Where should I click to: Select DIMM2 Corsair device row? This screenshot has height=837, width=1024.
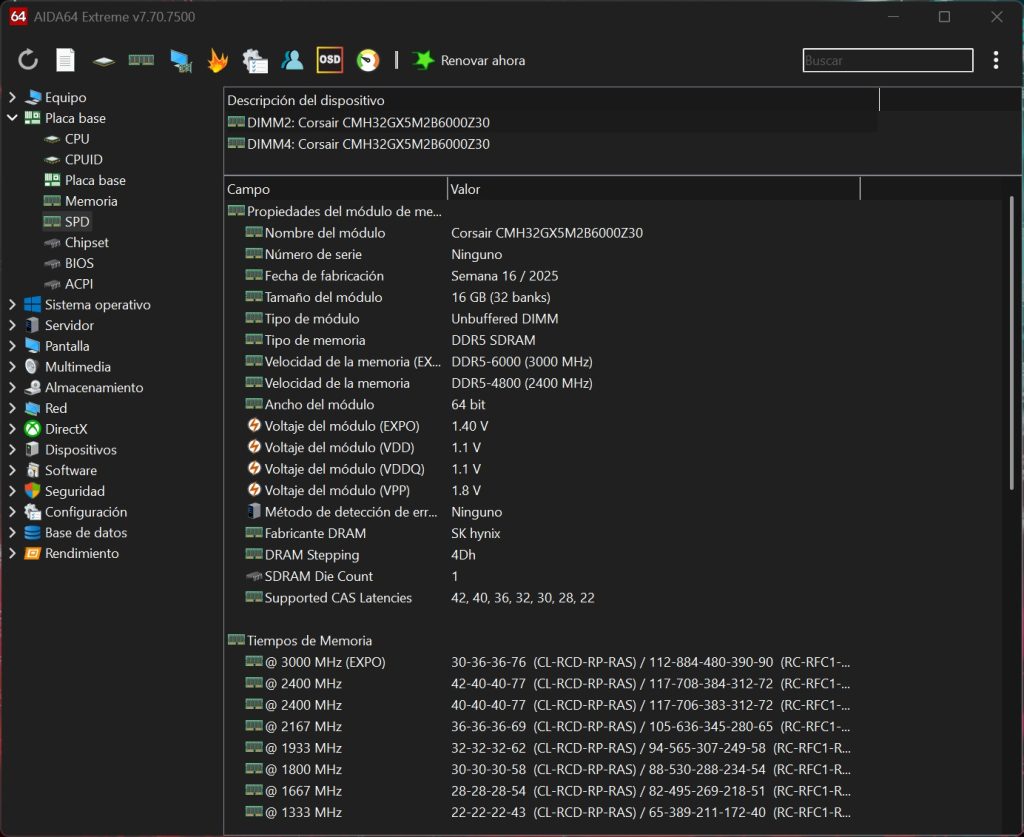pos(552,122)
